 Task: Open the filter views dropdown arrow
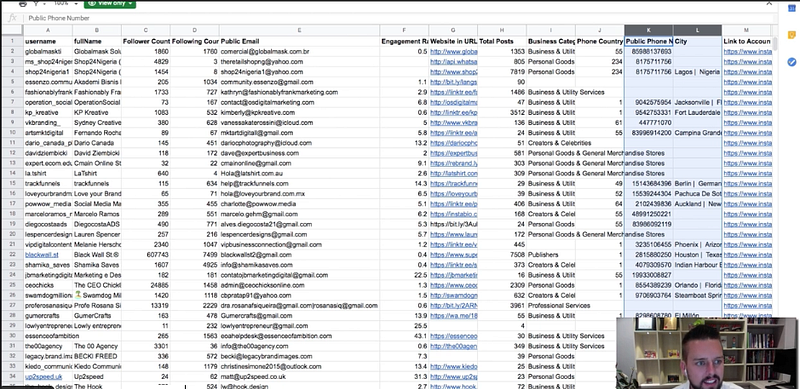tap(45, 4)
